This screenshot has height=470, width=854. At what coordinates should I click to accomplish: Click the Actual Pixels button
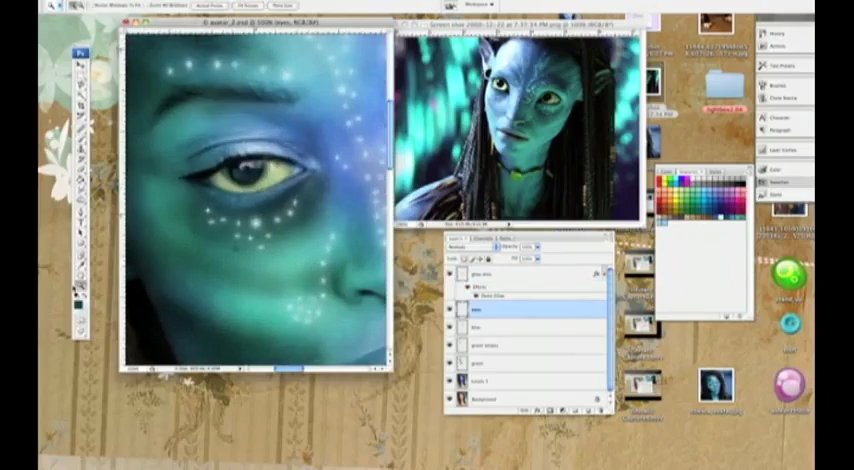tap(210, 5)
